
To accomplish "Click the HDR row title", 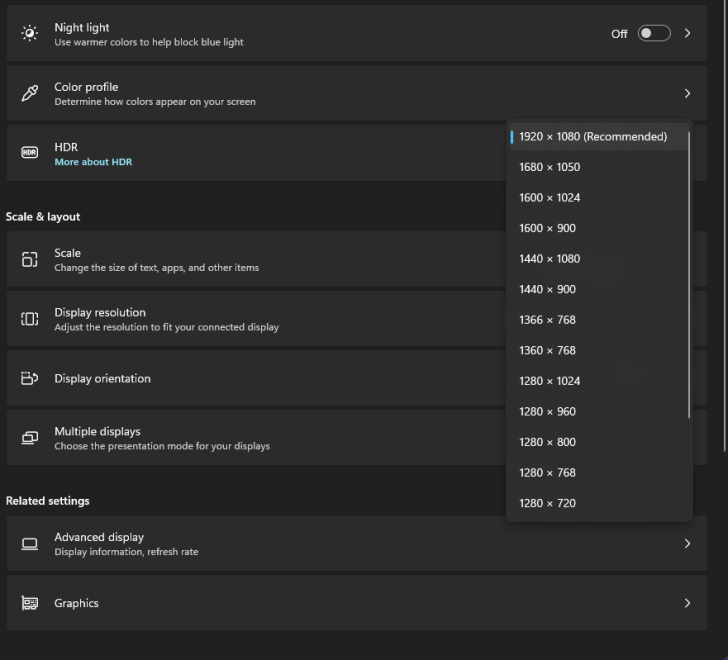I will pos(66,147).
